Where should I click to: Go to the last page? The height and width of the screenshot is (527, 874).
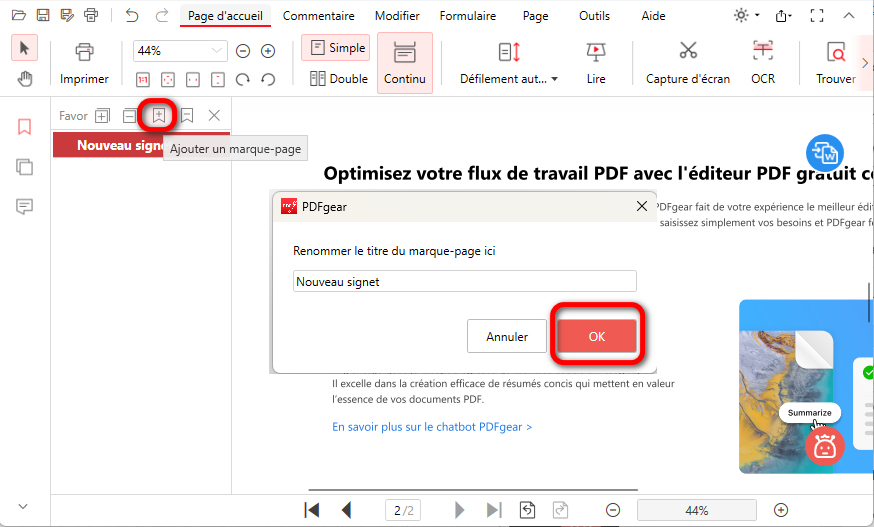pos(494,510)
